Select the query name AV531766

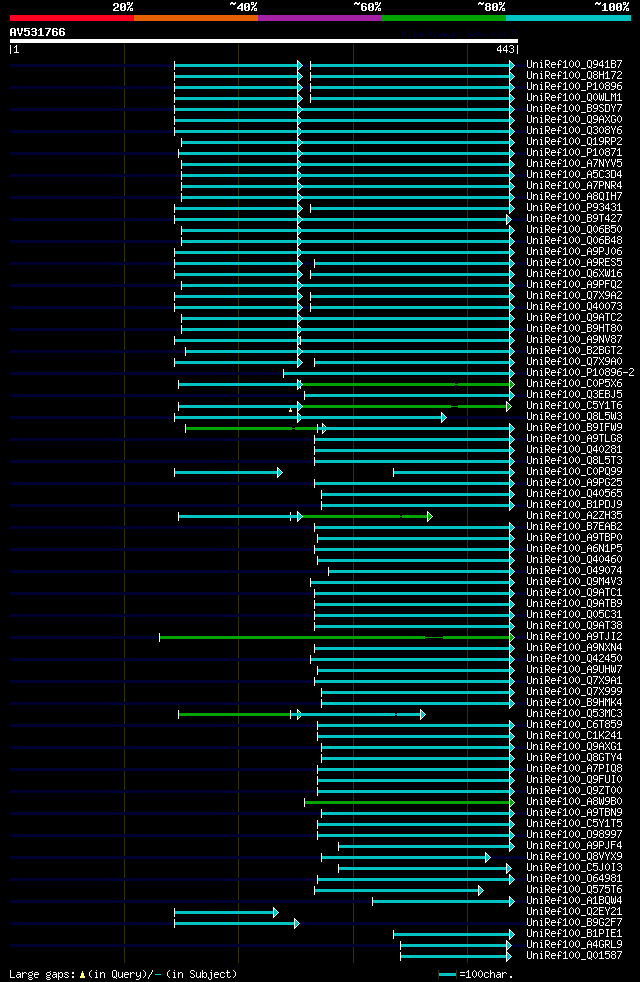pyautogui.click(x=38, y=32)
